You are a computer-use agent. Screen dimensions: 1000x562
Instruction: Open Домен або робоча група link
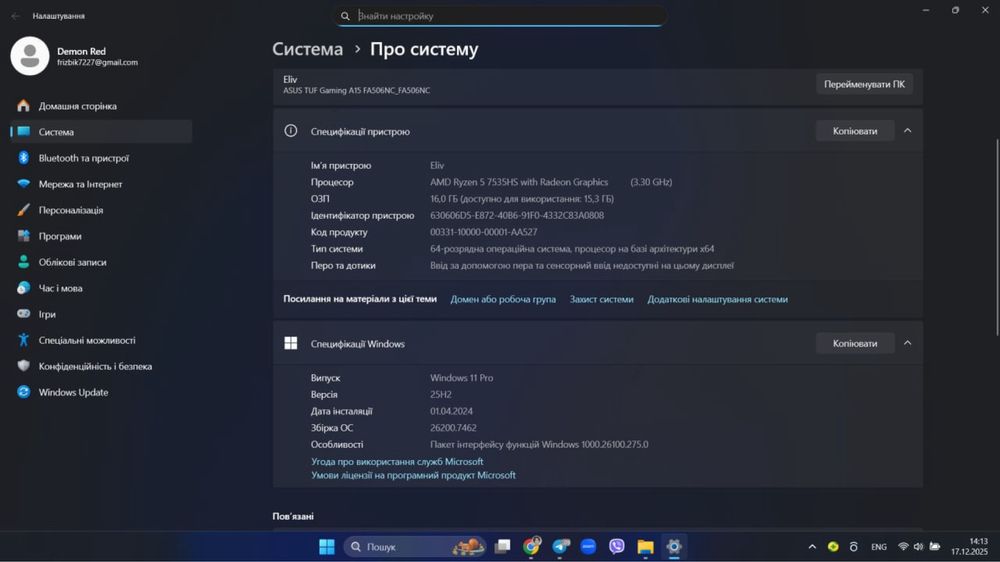click(x=503, y=299)
